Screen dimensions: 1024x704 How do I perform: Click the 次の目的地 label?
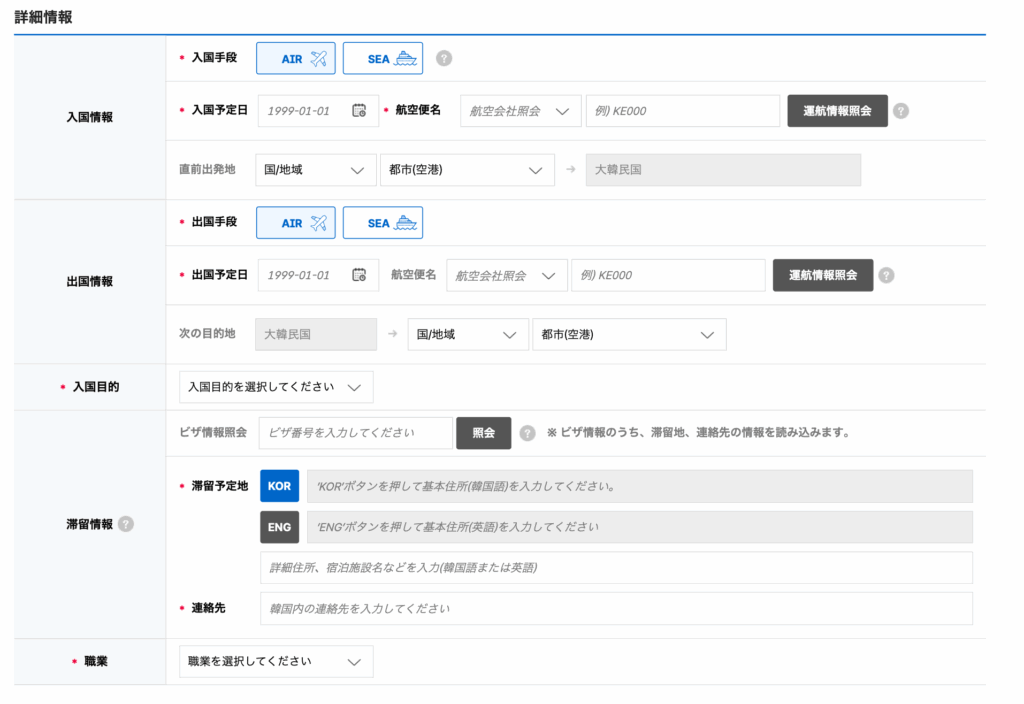coord(207,333)
